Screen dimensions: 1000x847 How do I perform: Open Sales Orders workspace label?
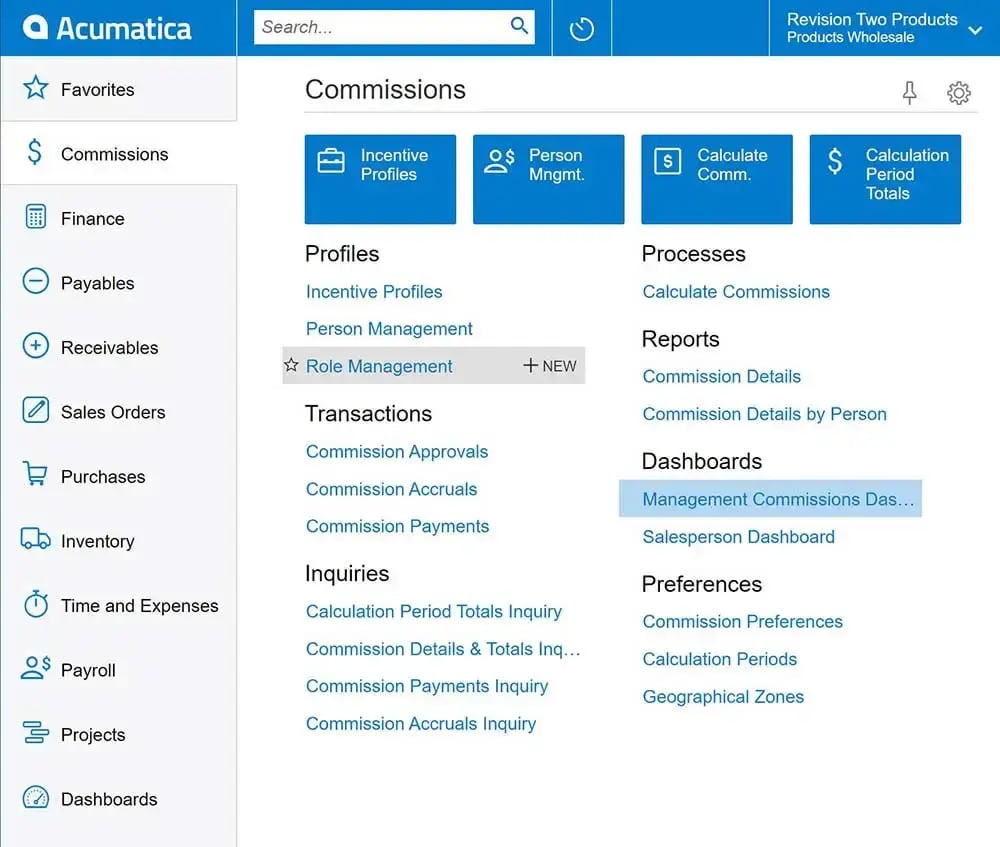[113, 412]
